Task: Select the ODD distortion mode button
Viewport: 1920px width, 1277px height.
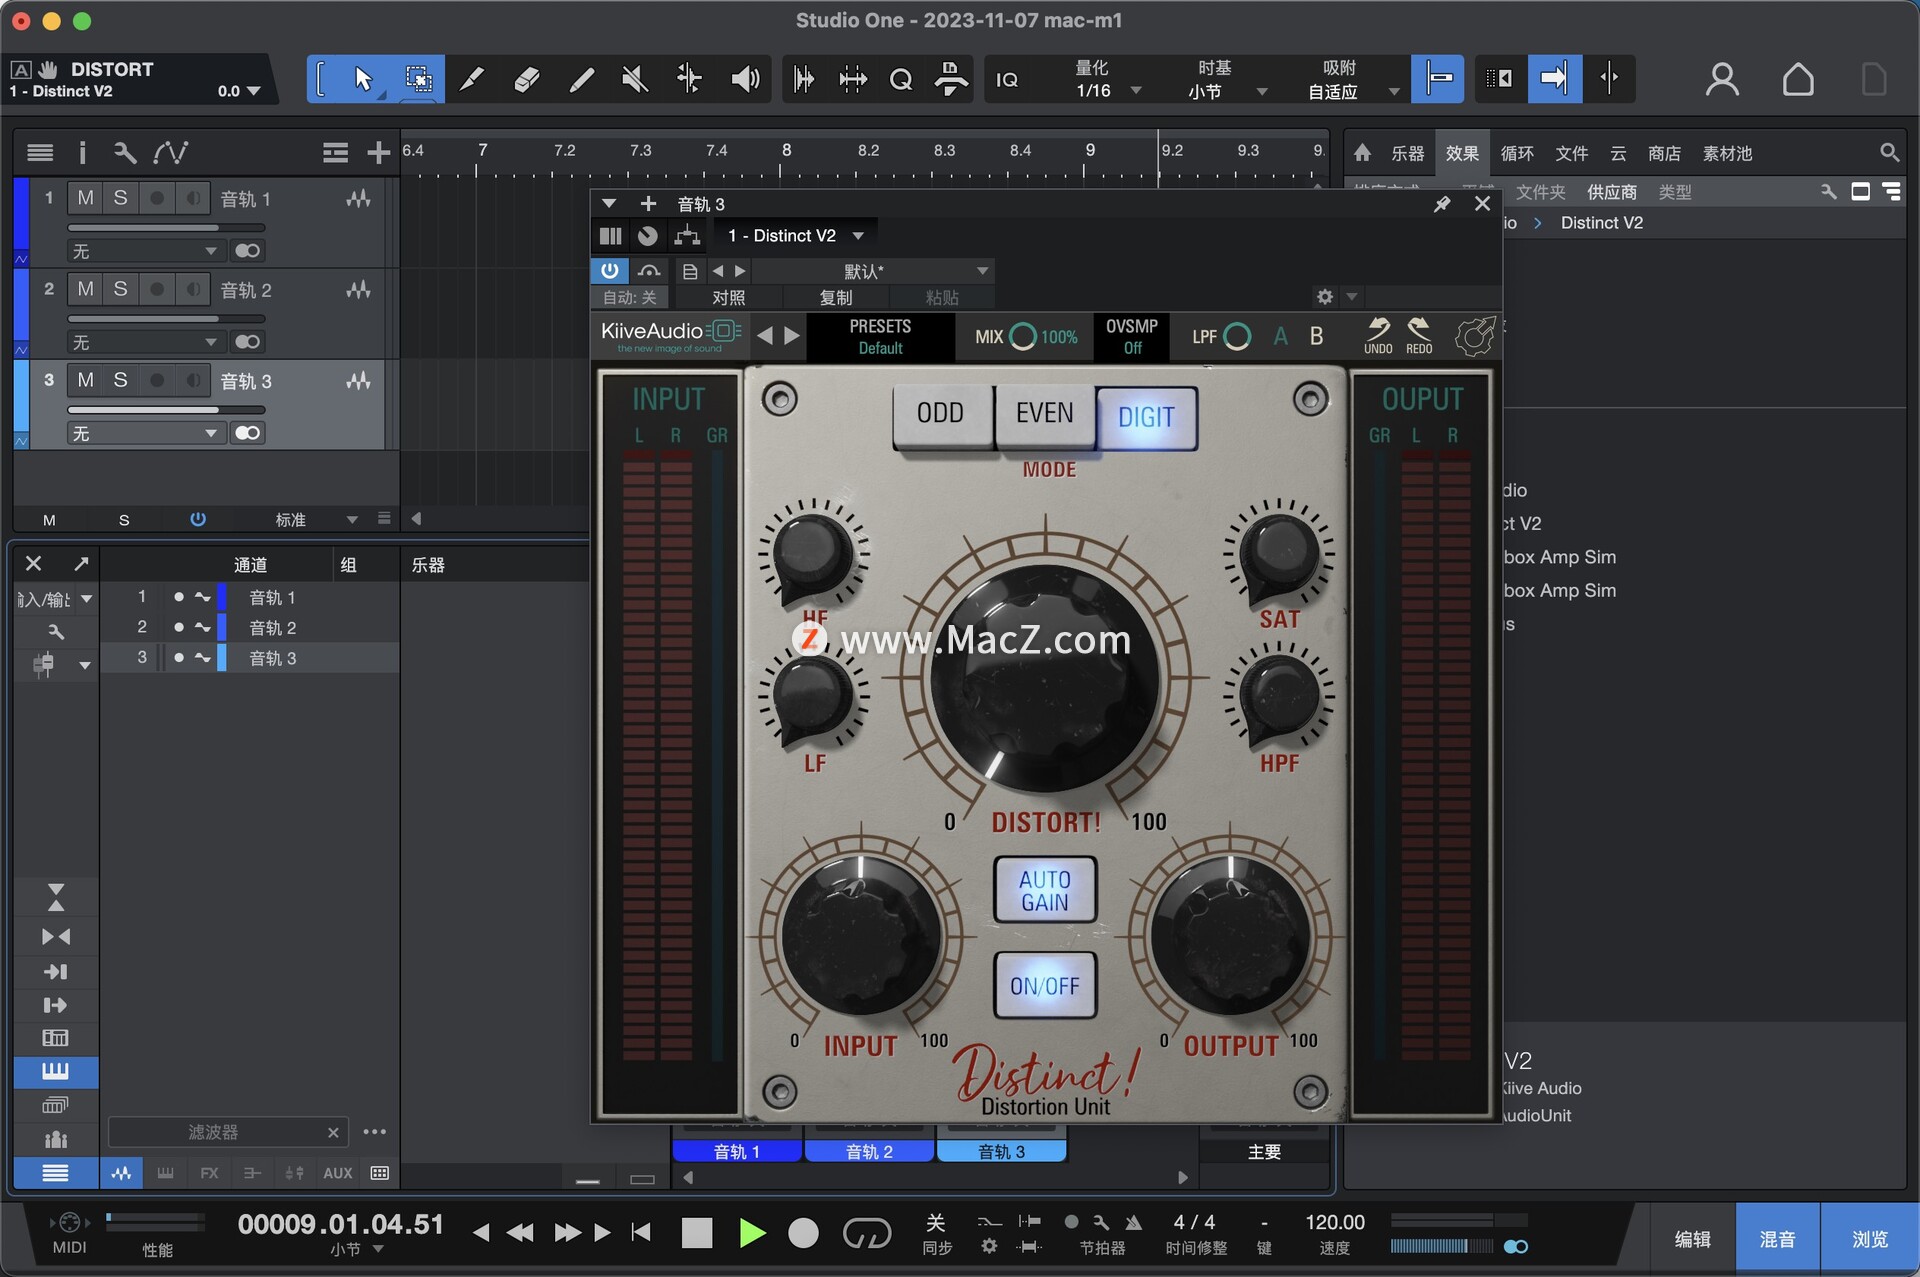Action: (x=940, y=414)
